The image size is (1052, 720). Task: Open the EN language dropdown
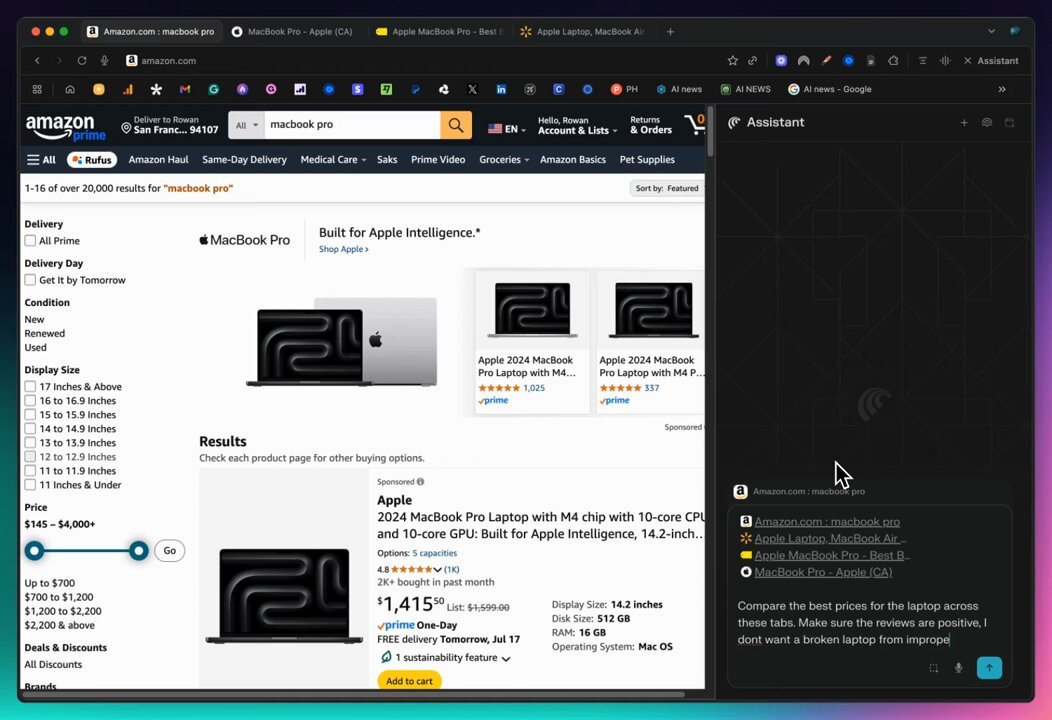507,129
